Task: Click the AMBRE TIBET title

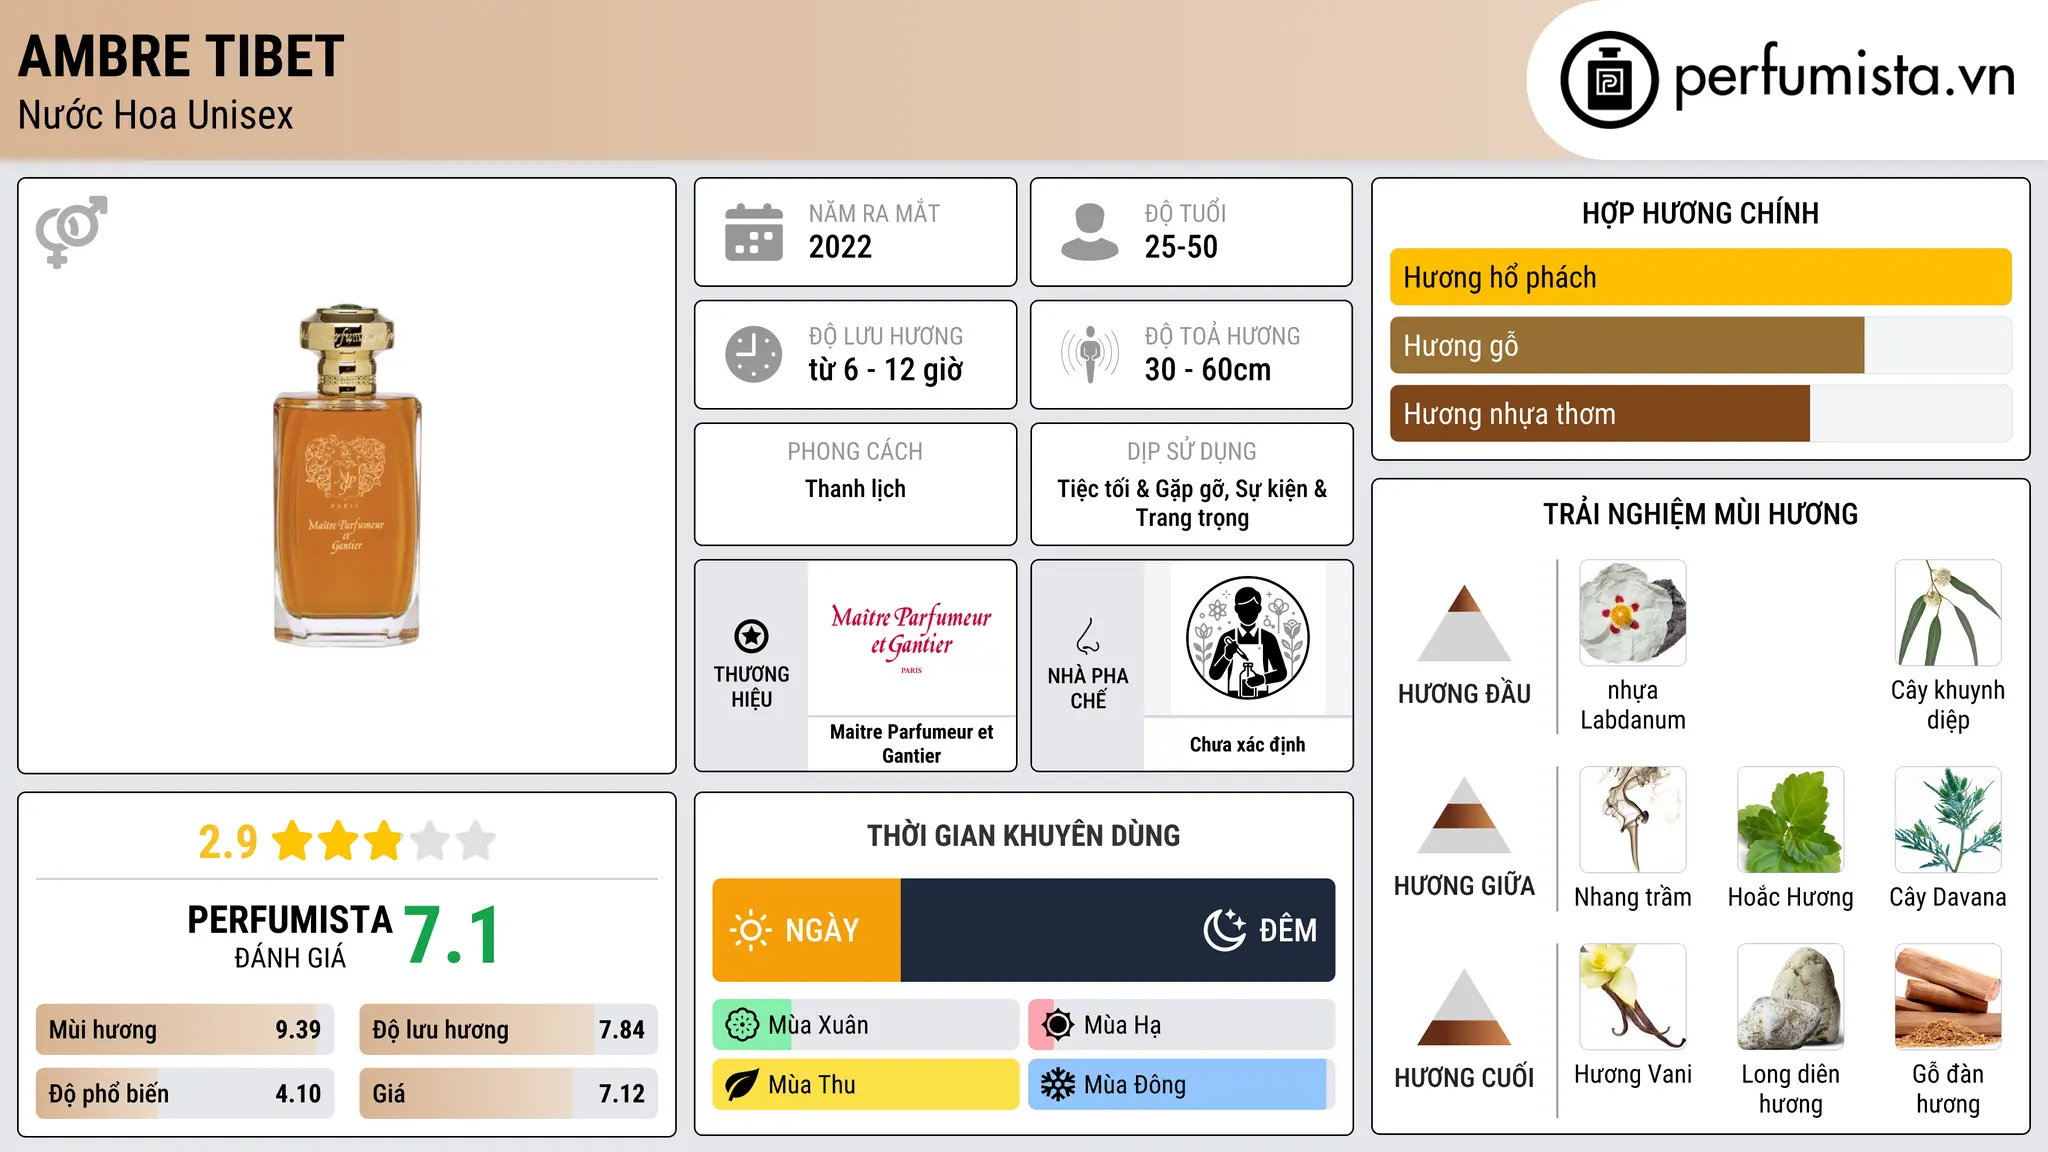Action: (x=181, y=57)
